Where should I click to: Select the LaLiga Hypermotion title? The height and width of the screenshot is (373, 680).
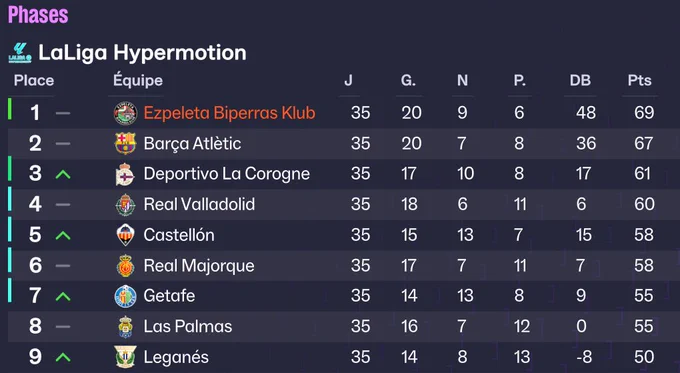pyautogui.click(x=142, y=53)
